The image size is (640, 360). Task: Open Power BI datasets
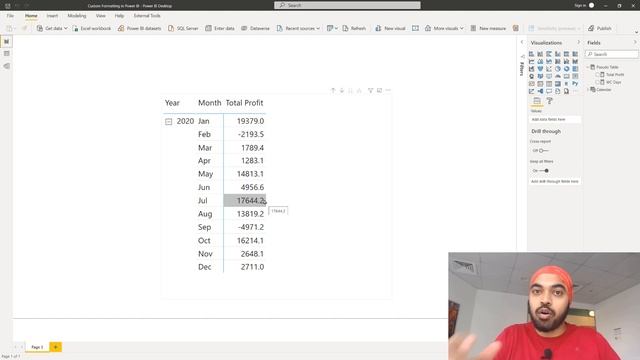(140, 28)
